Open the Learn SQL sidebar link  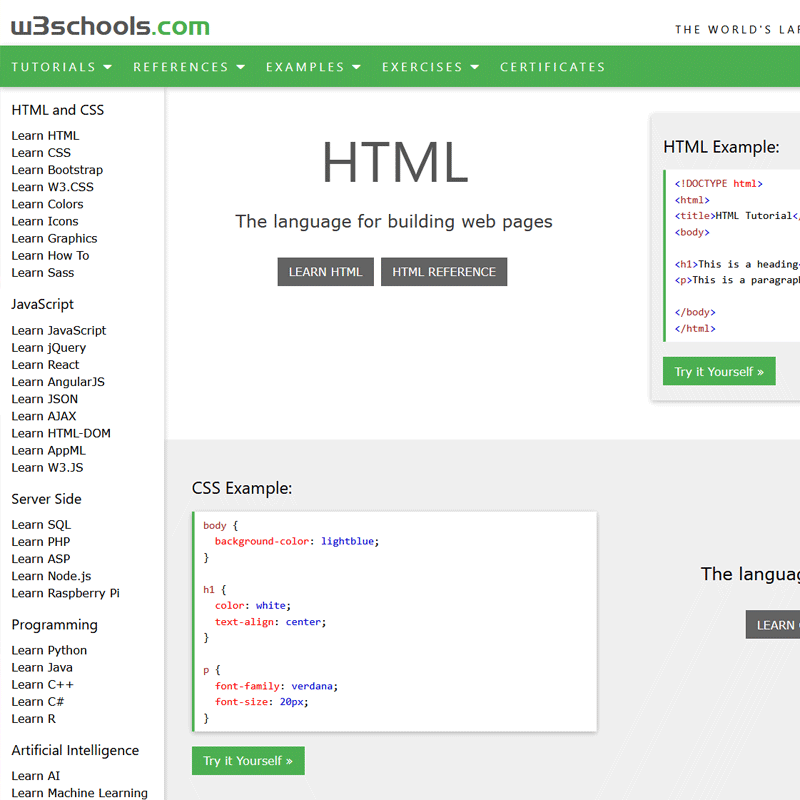[40, 524]
